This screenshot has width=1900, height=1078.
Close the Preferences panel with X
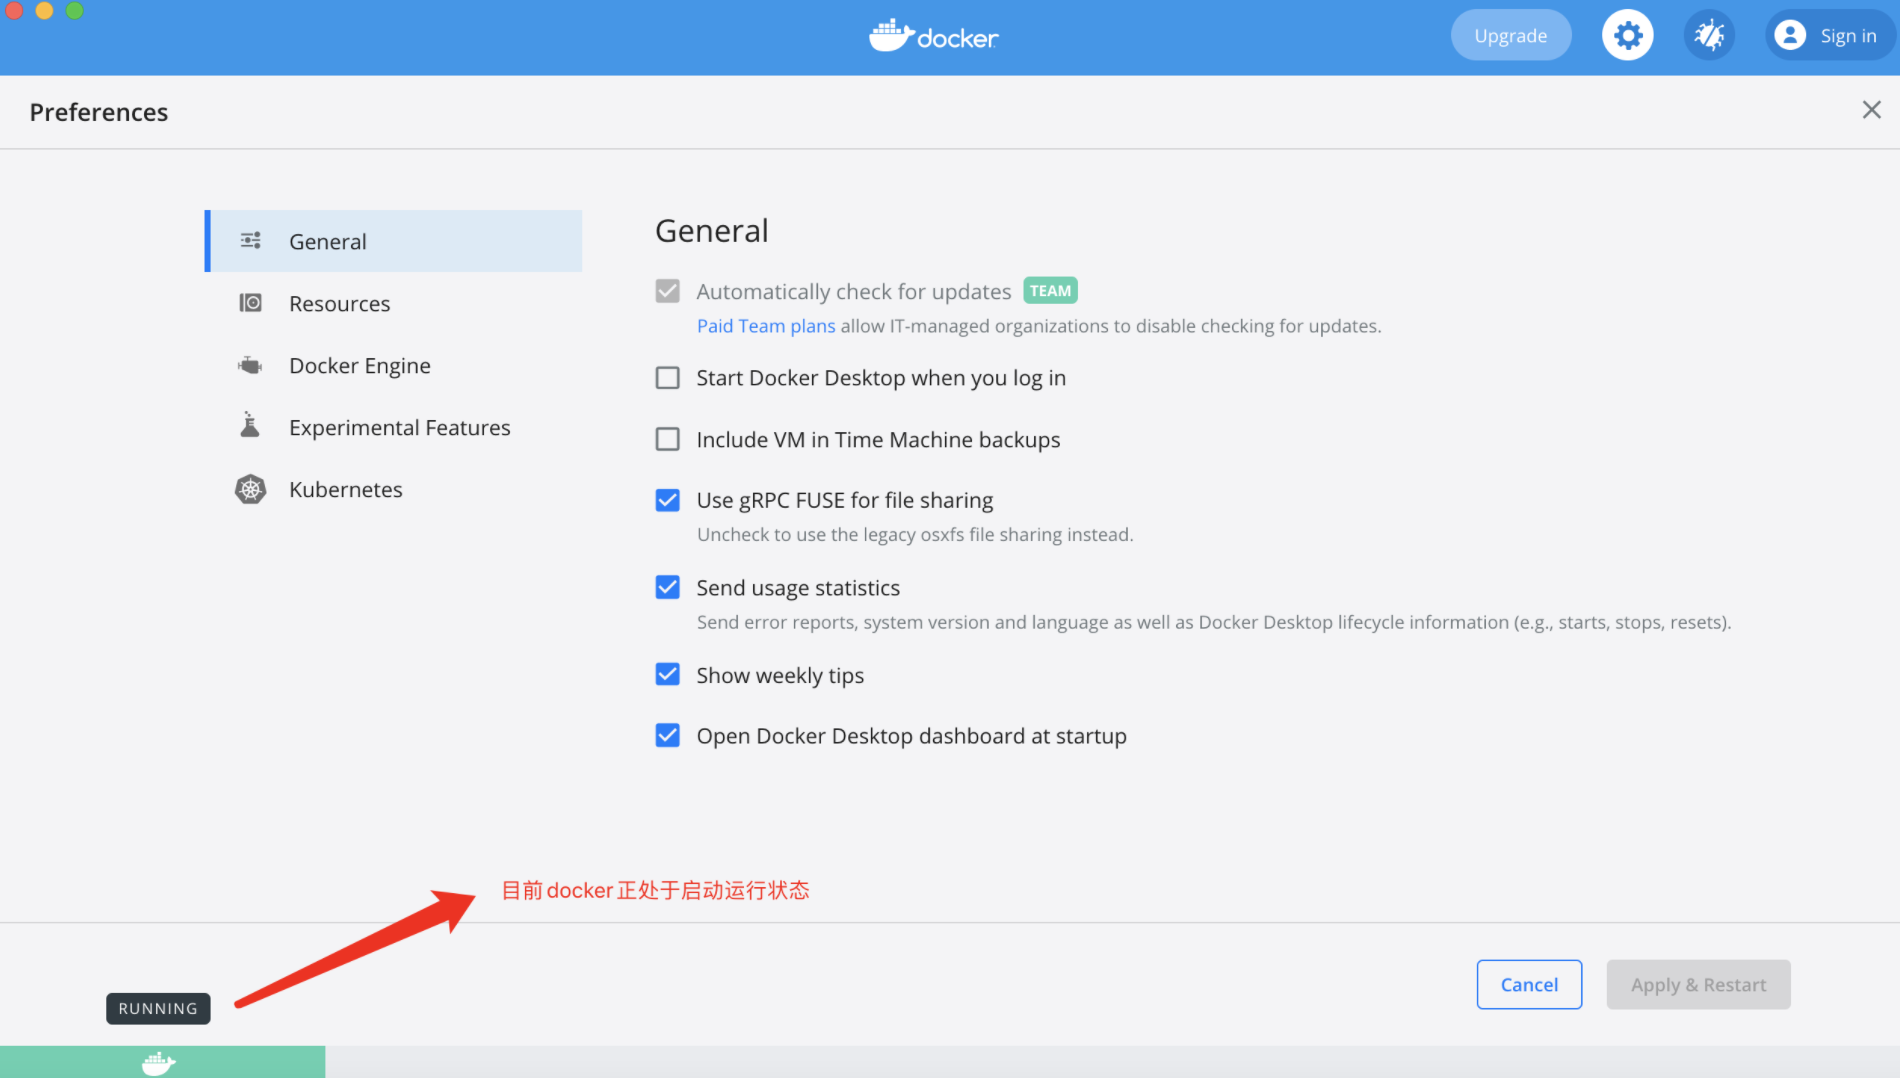tap(1871, 110)
